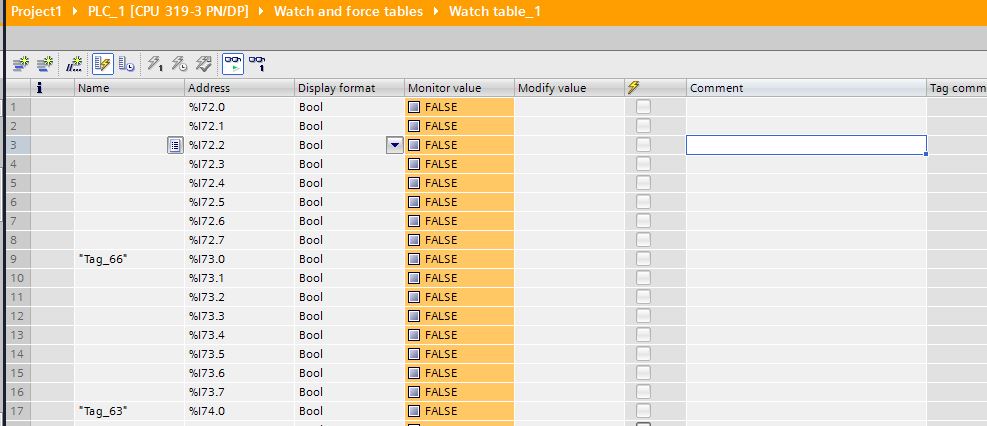Check the modify checkbox for Tag_63 row
The height and width of the screenshot is (426, 987).
[x=643, y=411]
